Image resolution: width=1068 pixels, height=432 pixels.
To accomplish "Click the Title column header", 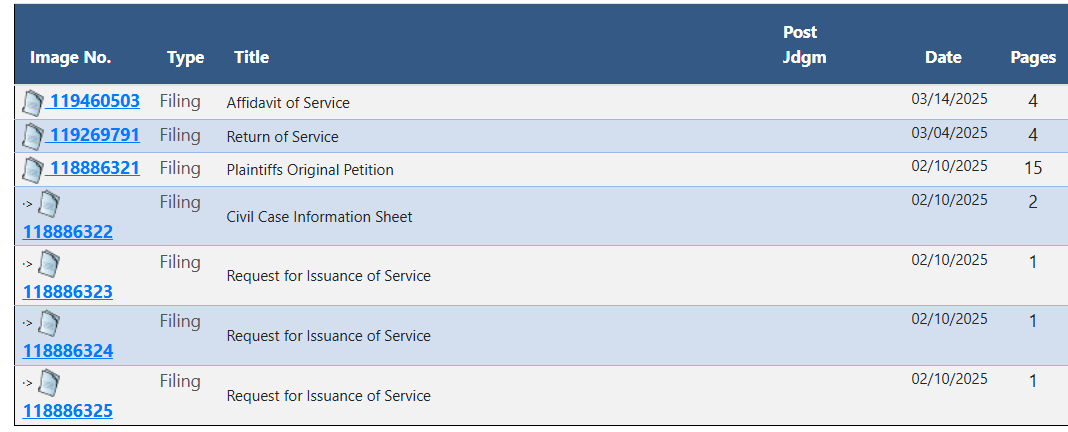I will coord(251,57).
